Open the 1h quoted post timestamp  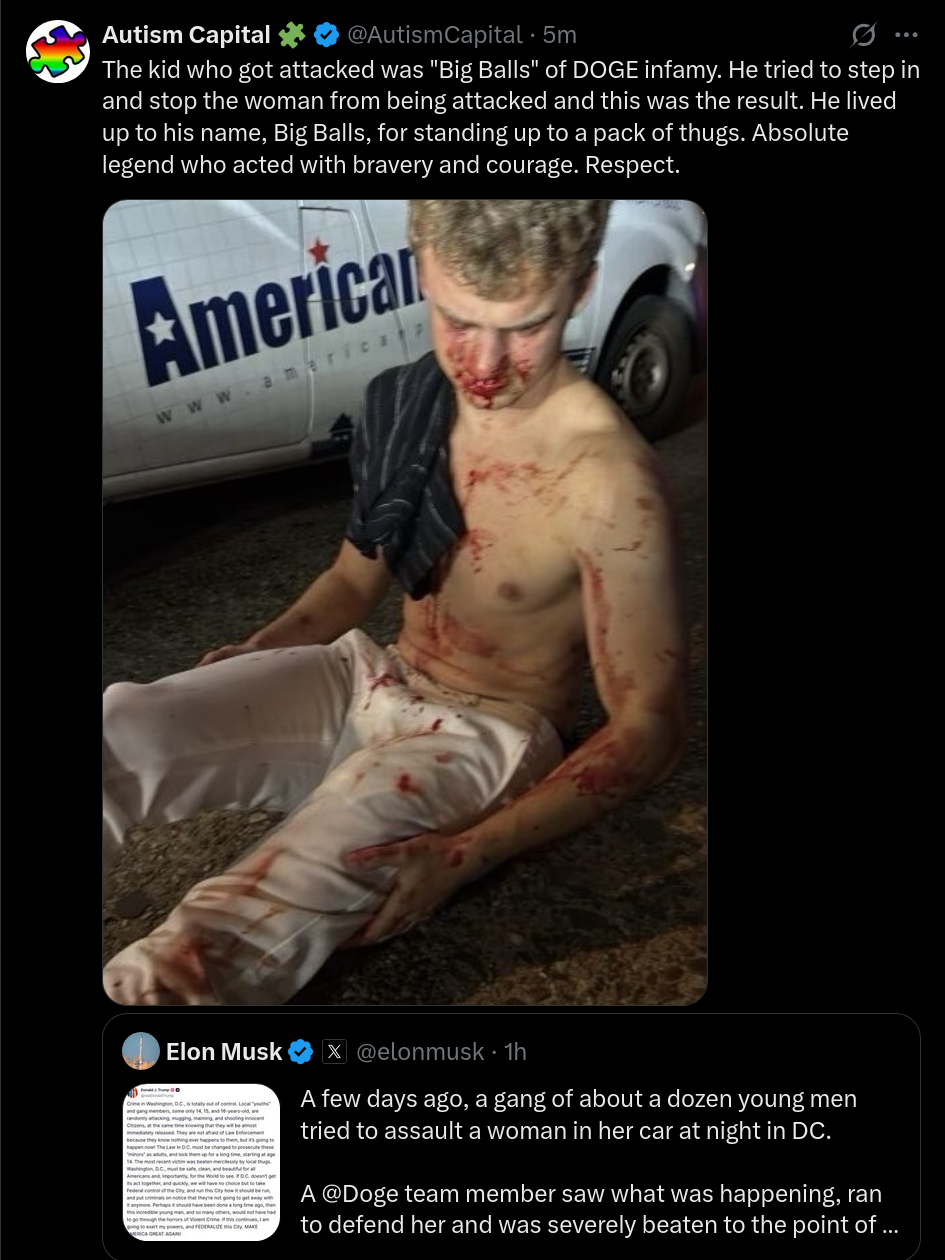click(515, 1051)
